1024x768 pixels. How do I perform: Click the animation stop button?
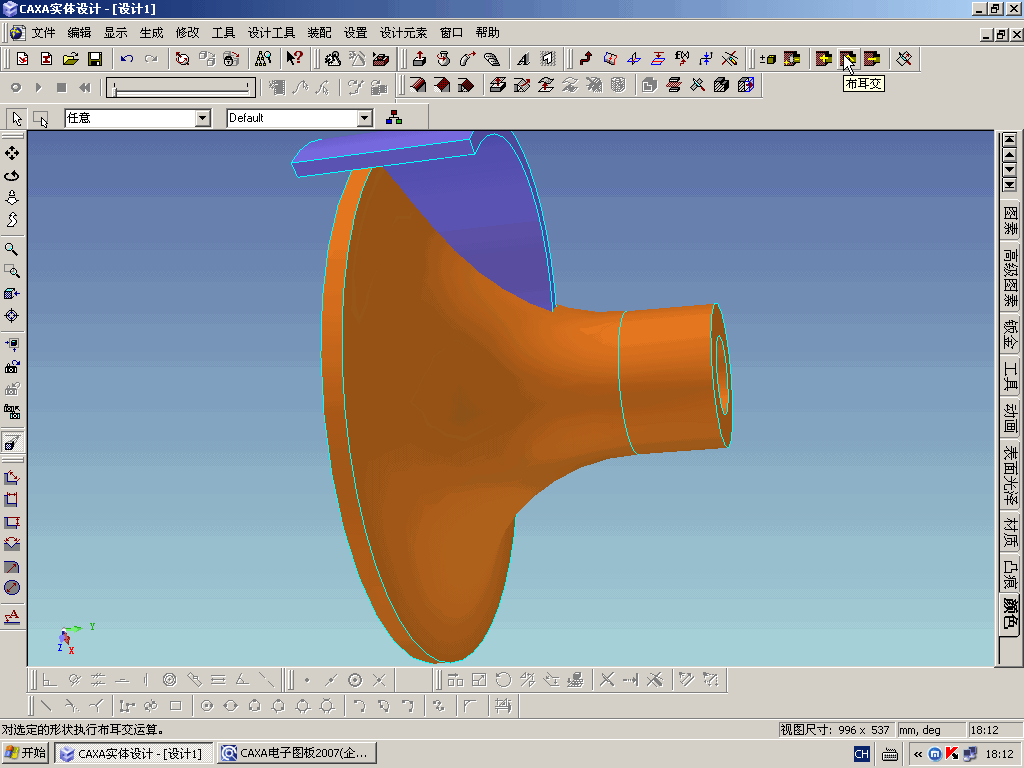click(61, 87)
